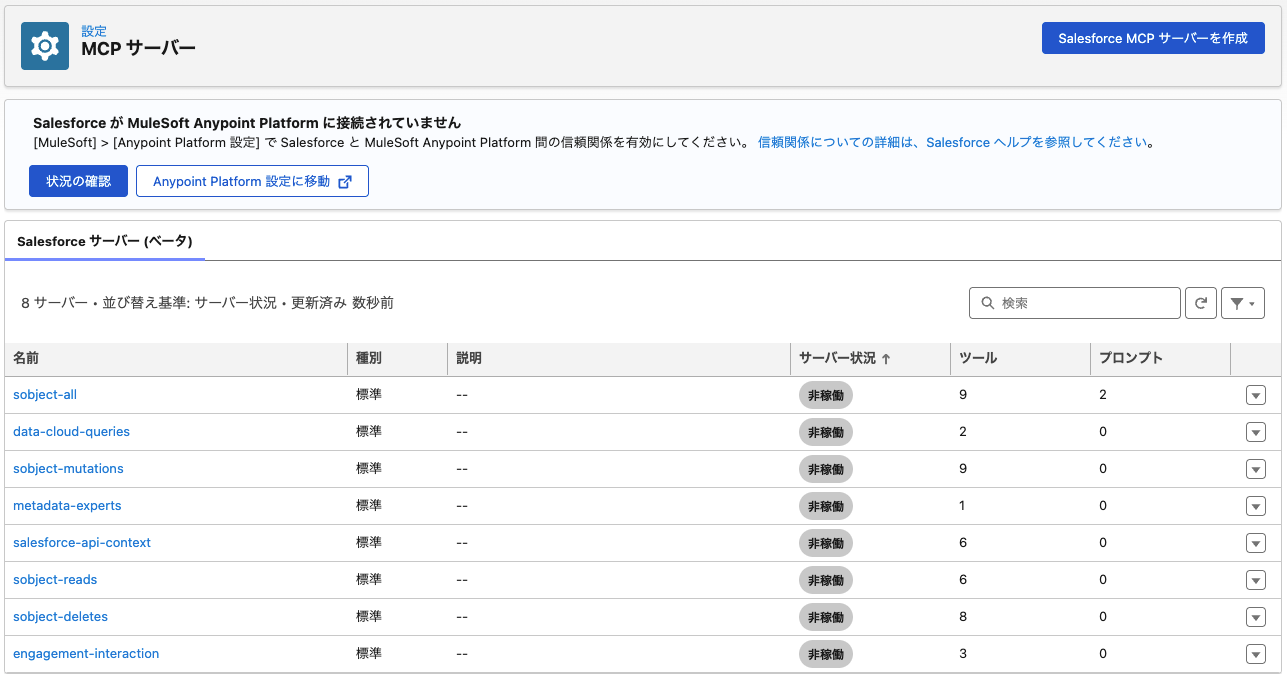The width and height of the screenshot is (1287, 680).
Task: Sort by the ツール column header
Action: [x=1020, y=358]
